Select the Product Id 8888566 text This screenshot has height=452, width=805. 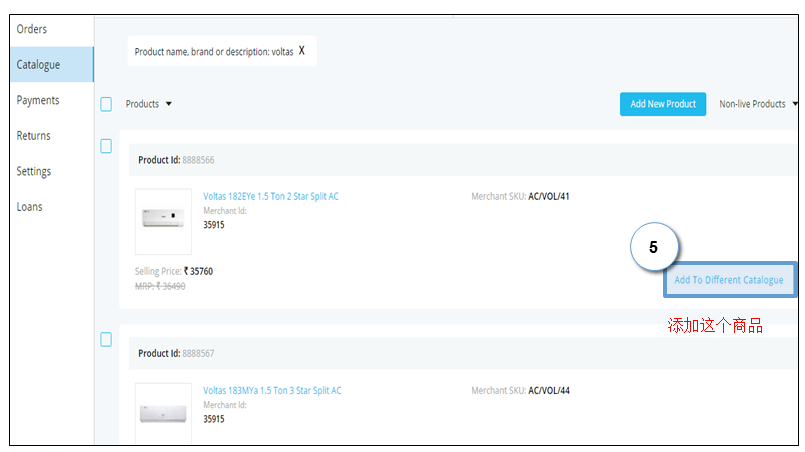pos(176,160)
